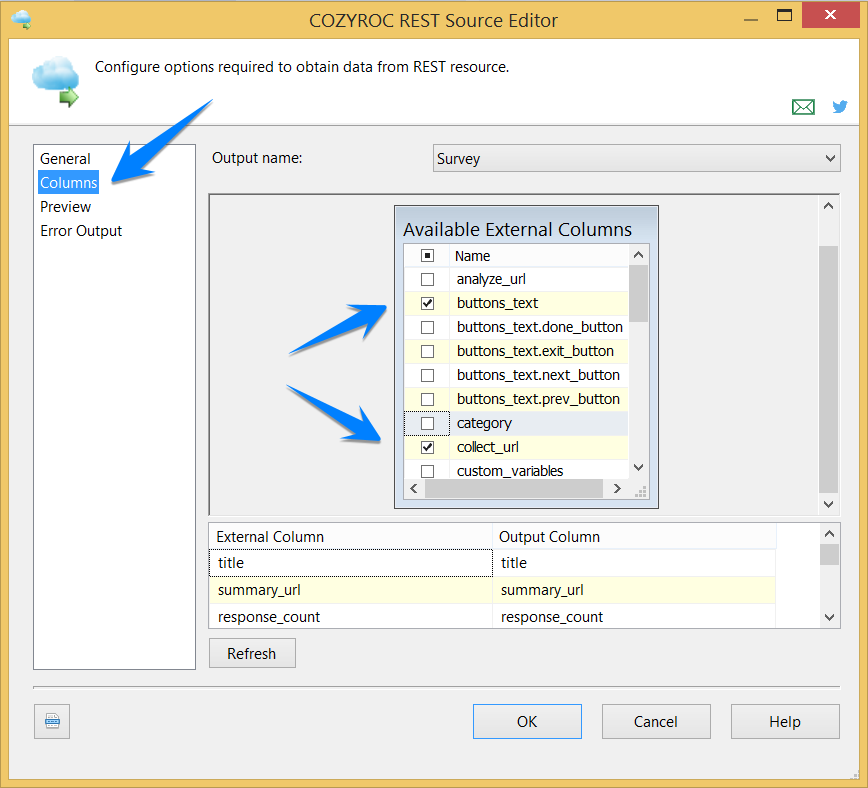The width and height of the screenshot is (868, 788).
Task: Click the buttons_text row name
Action: point(497,303)
